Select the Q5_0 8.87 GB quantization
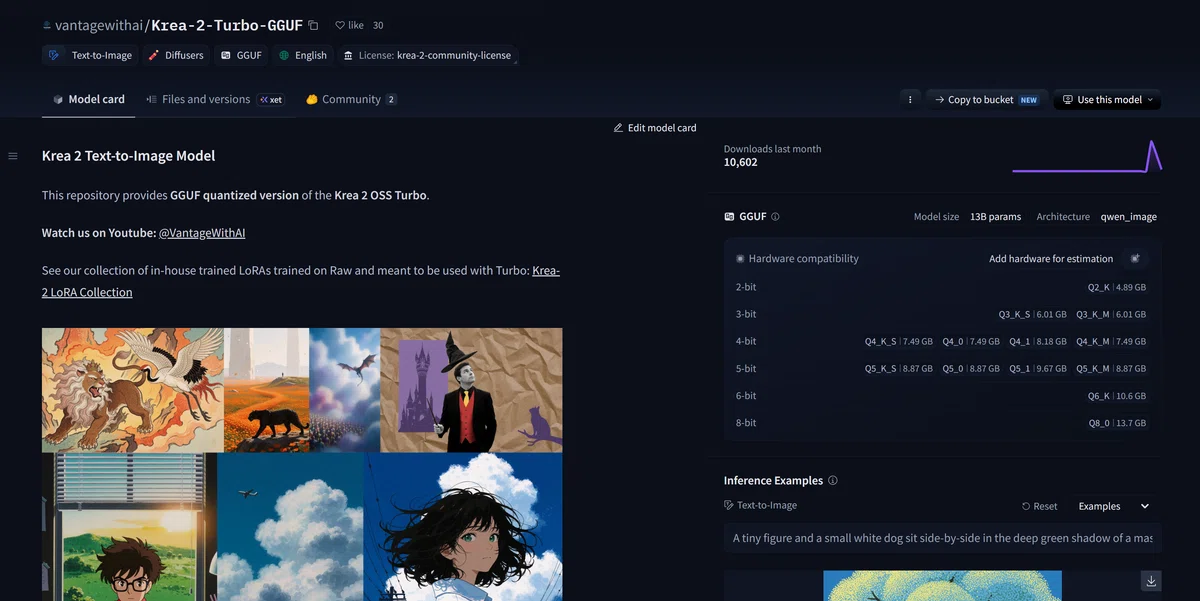Viewport: 1200px width, 601px height. [x=971, y=368]
